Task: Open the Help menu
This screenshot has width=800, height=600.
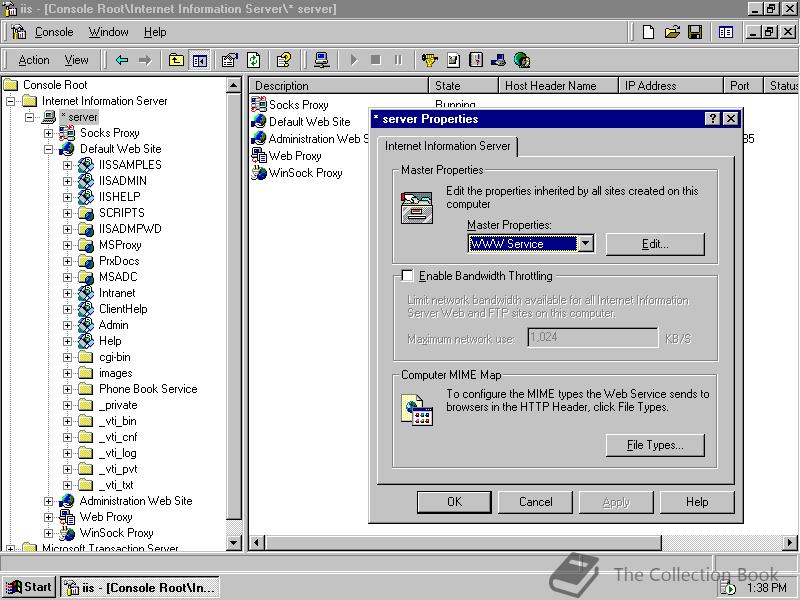Action: click(155, 32)
